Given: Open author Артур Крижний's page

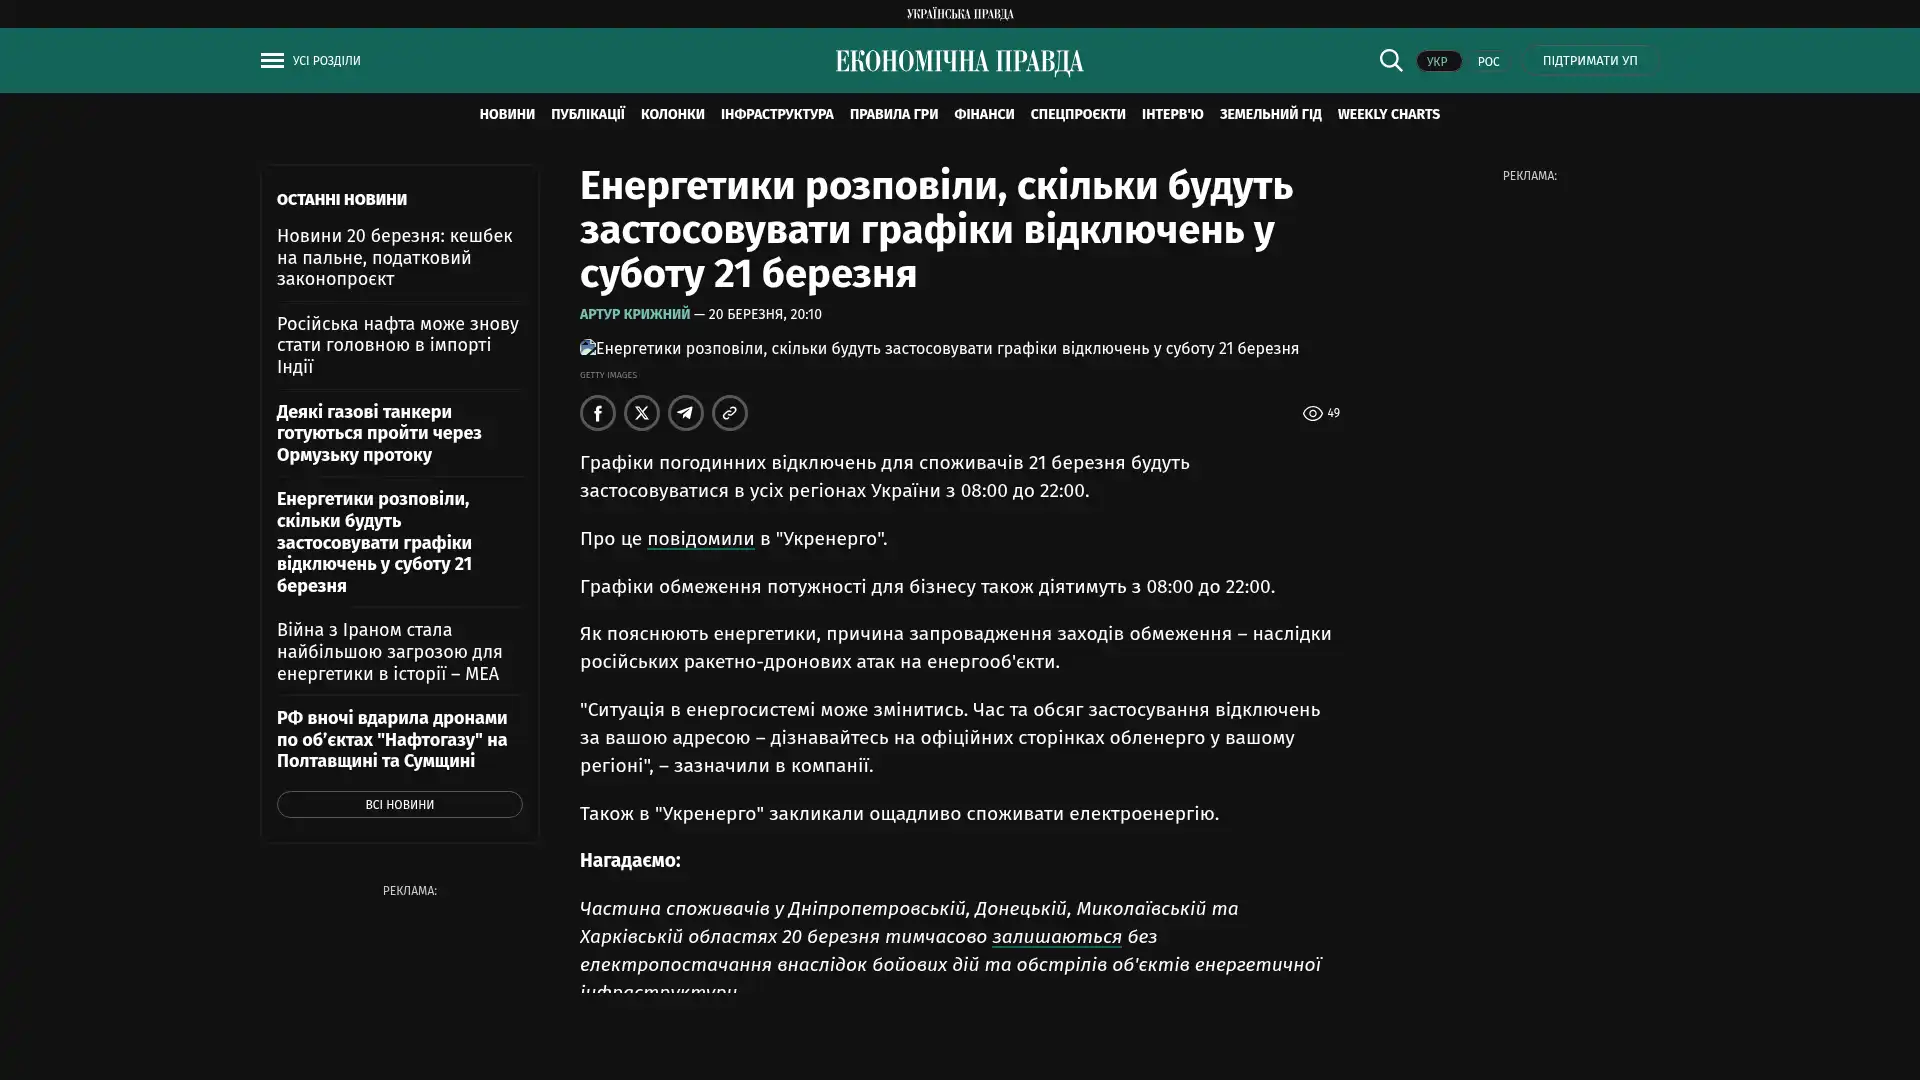Looking at the screenshot, I should tap(634, 315).
